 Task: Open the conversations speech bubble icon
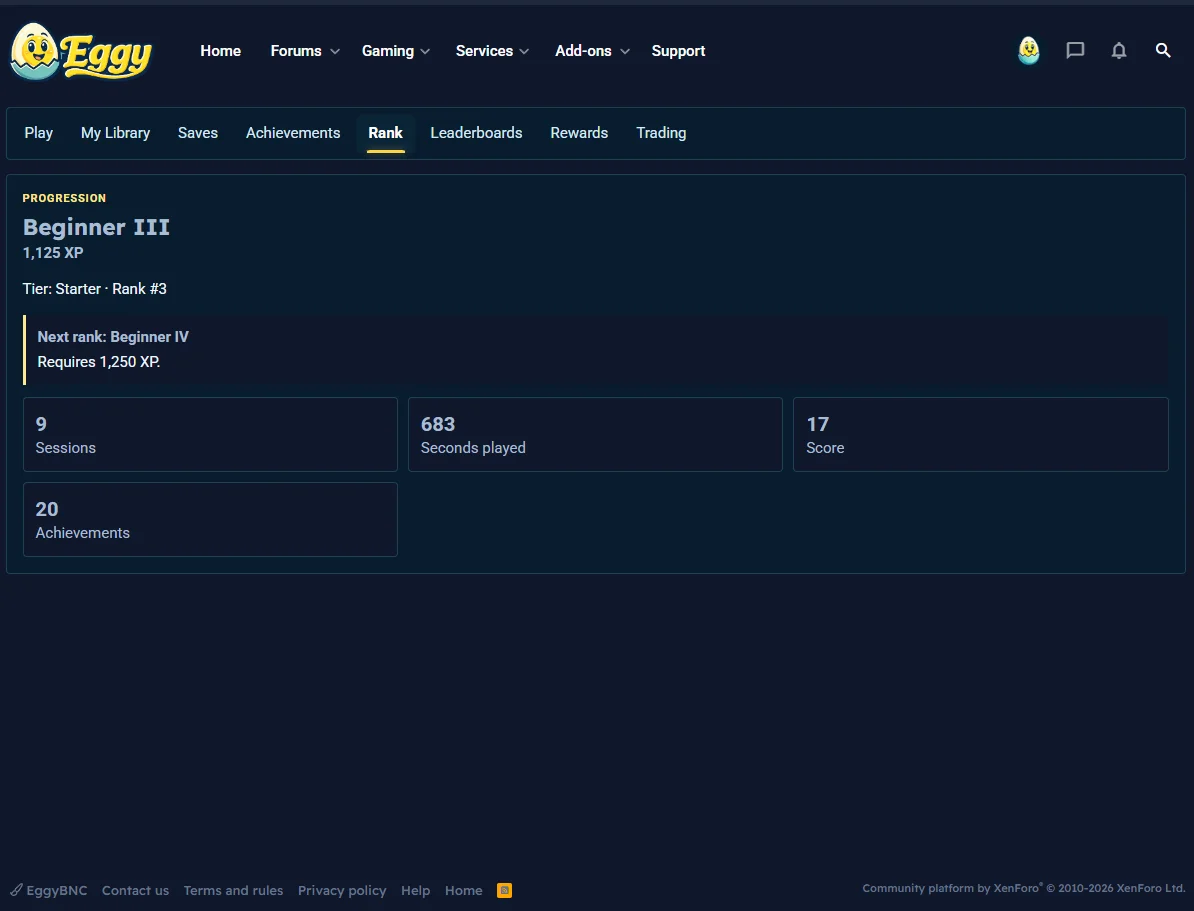[1075, 51]
